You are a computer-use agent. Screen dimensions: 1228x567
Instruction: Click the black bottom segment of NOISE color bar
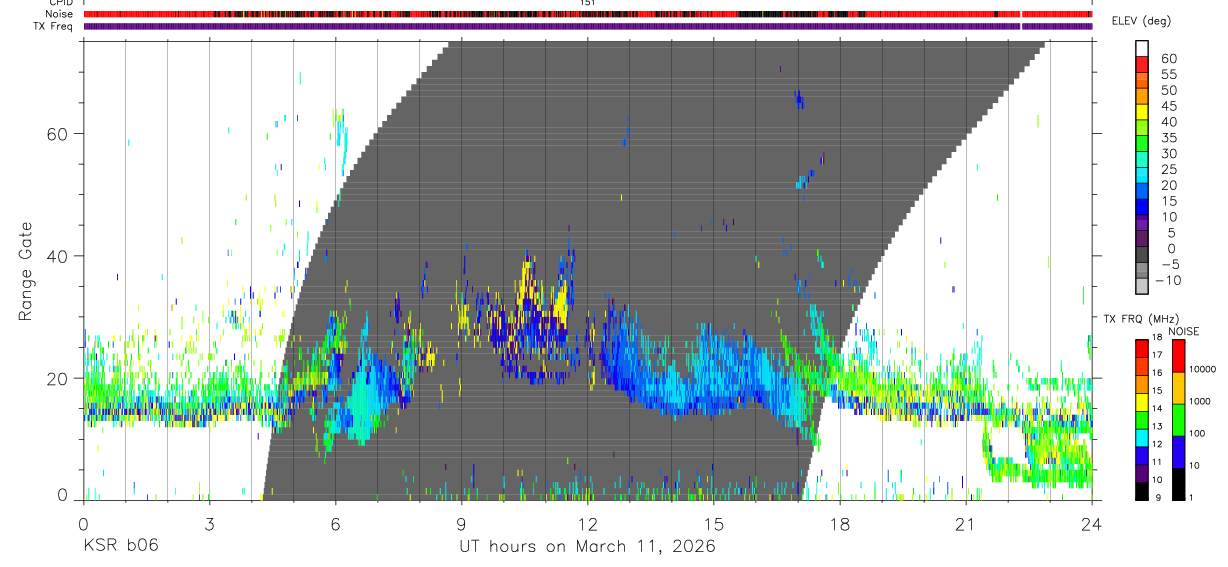click(1177, 483)
